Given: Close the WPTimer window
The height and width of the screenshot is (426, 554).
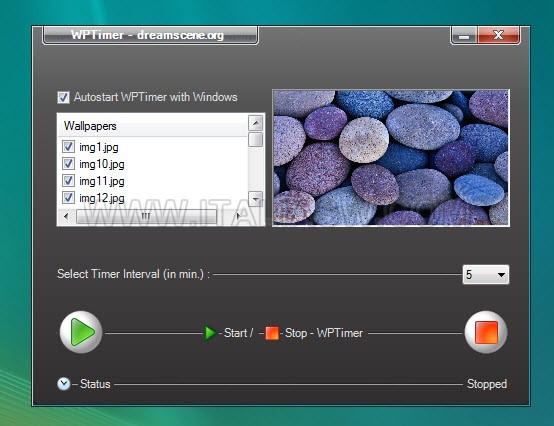Looking at the screenshot, I should [x=499, y=35].
